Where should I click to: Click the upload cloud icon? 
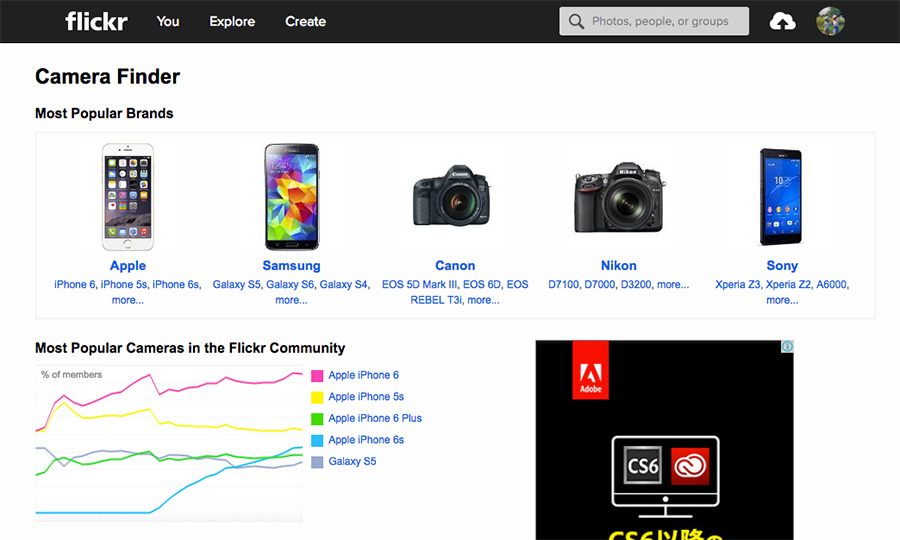(x=782, y=22)
